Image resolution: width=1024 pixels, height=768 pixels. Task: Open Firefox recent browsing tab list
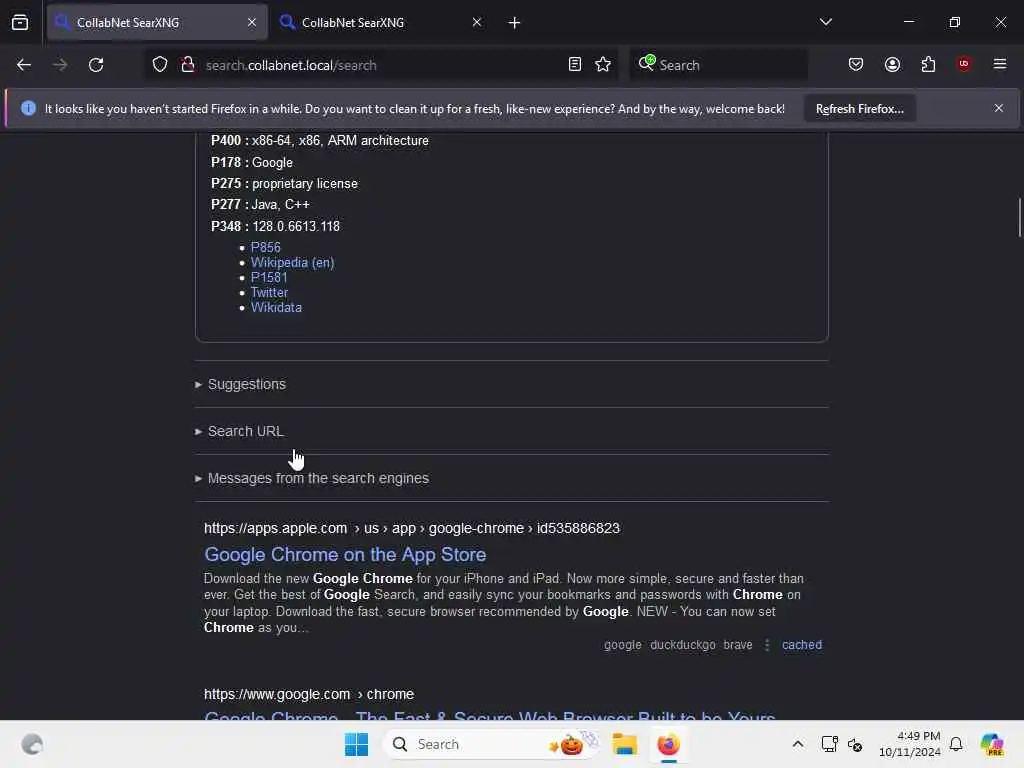tap(20, 22)
